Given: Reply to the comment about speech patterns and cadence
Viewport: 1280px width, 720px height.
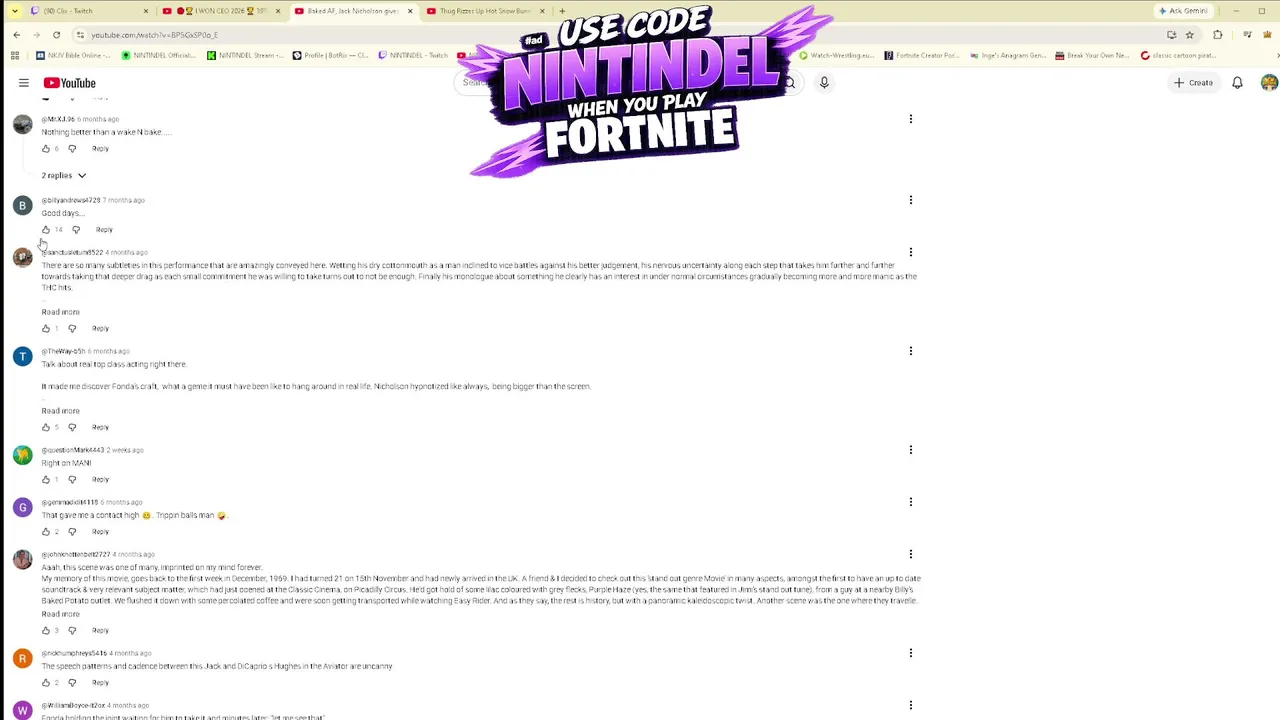Looking at the screenshot, I should click(x=100, y=682).
